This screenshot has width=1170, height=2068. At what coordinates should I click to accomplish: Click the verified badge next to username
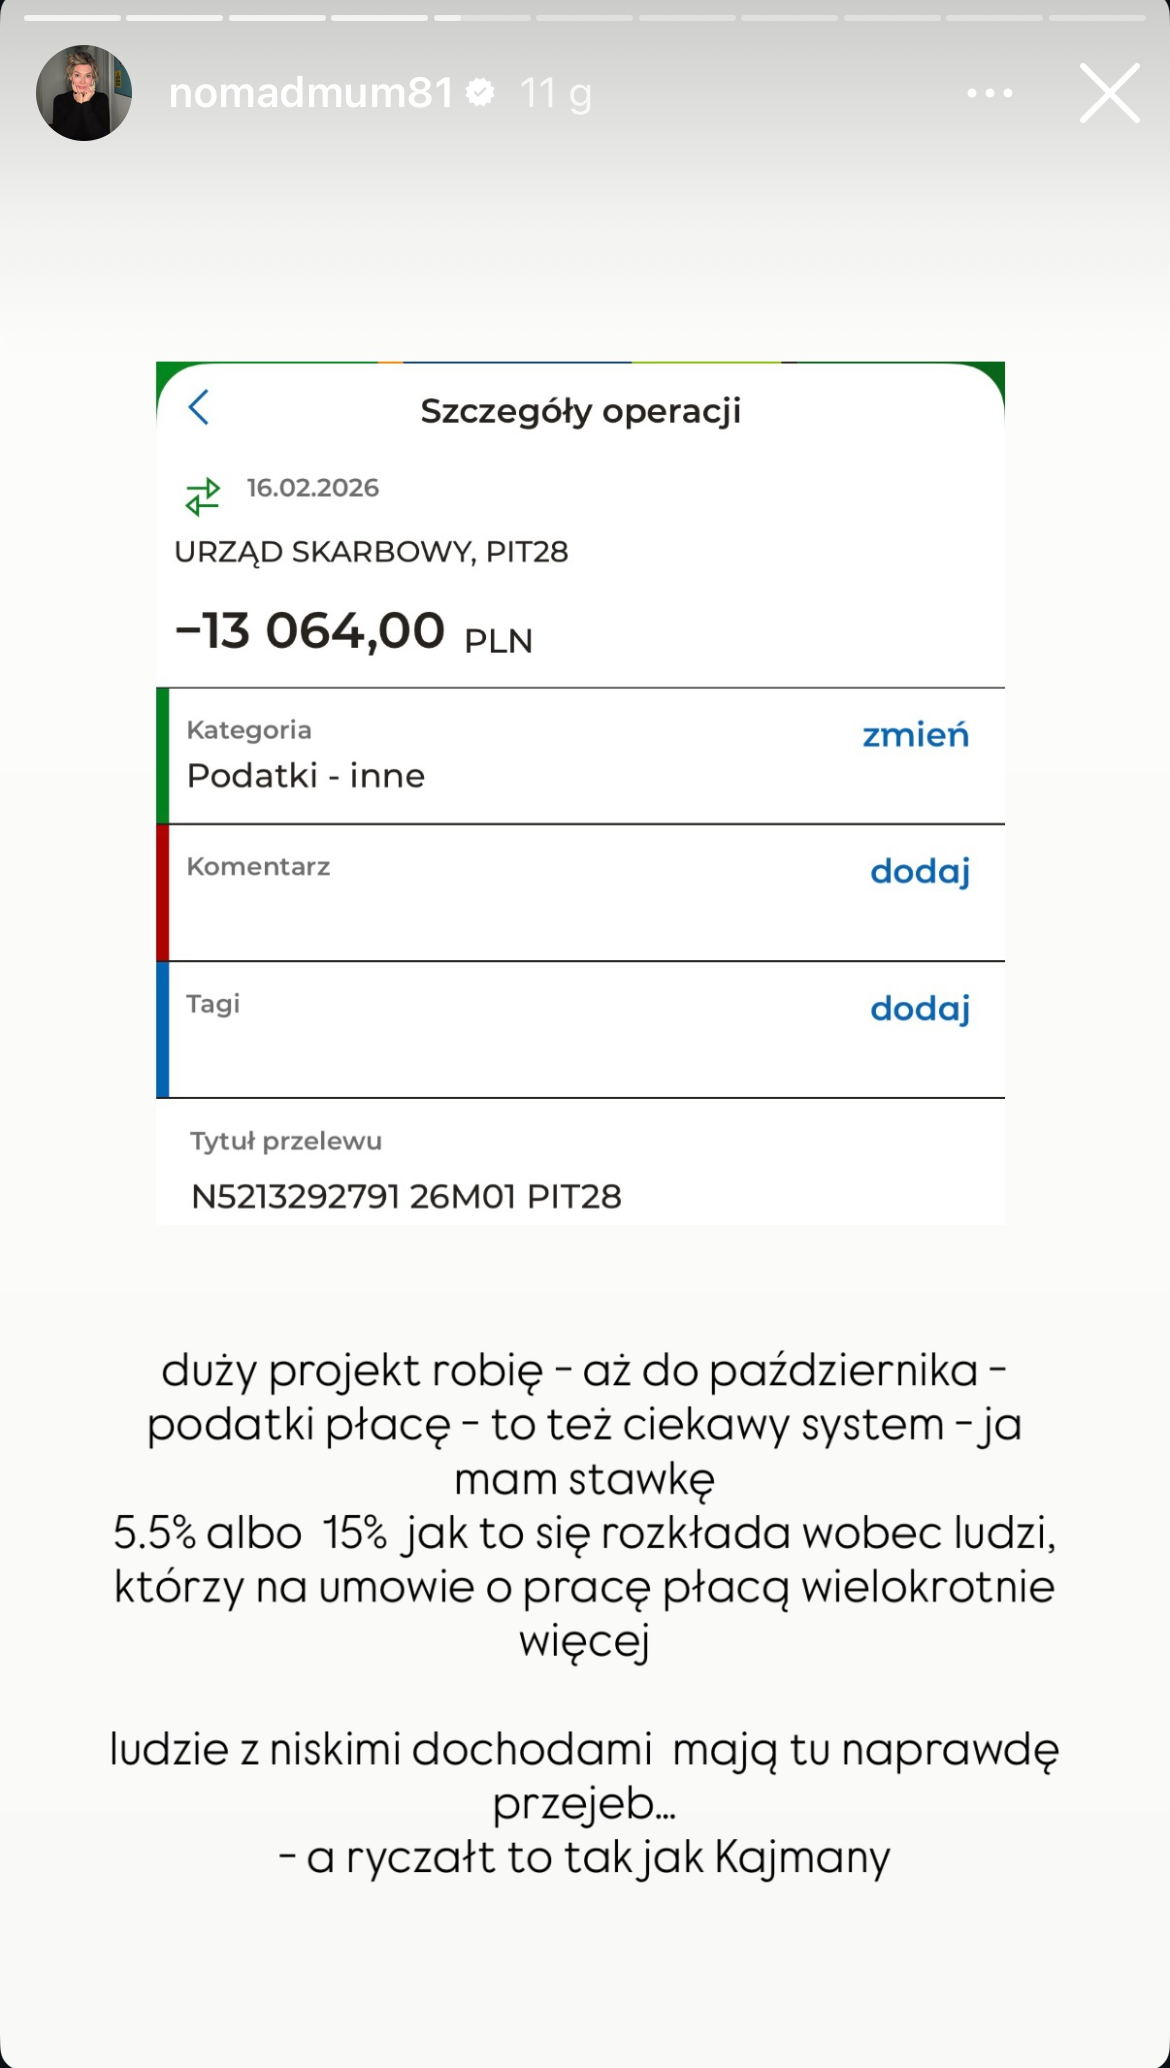click(481, 93)
